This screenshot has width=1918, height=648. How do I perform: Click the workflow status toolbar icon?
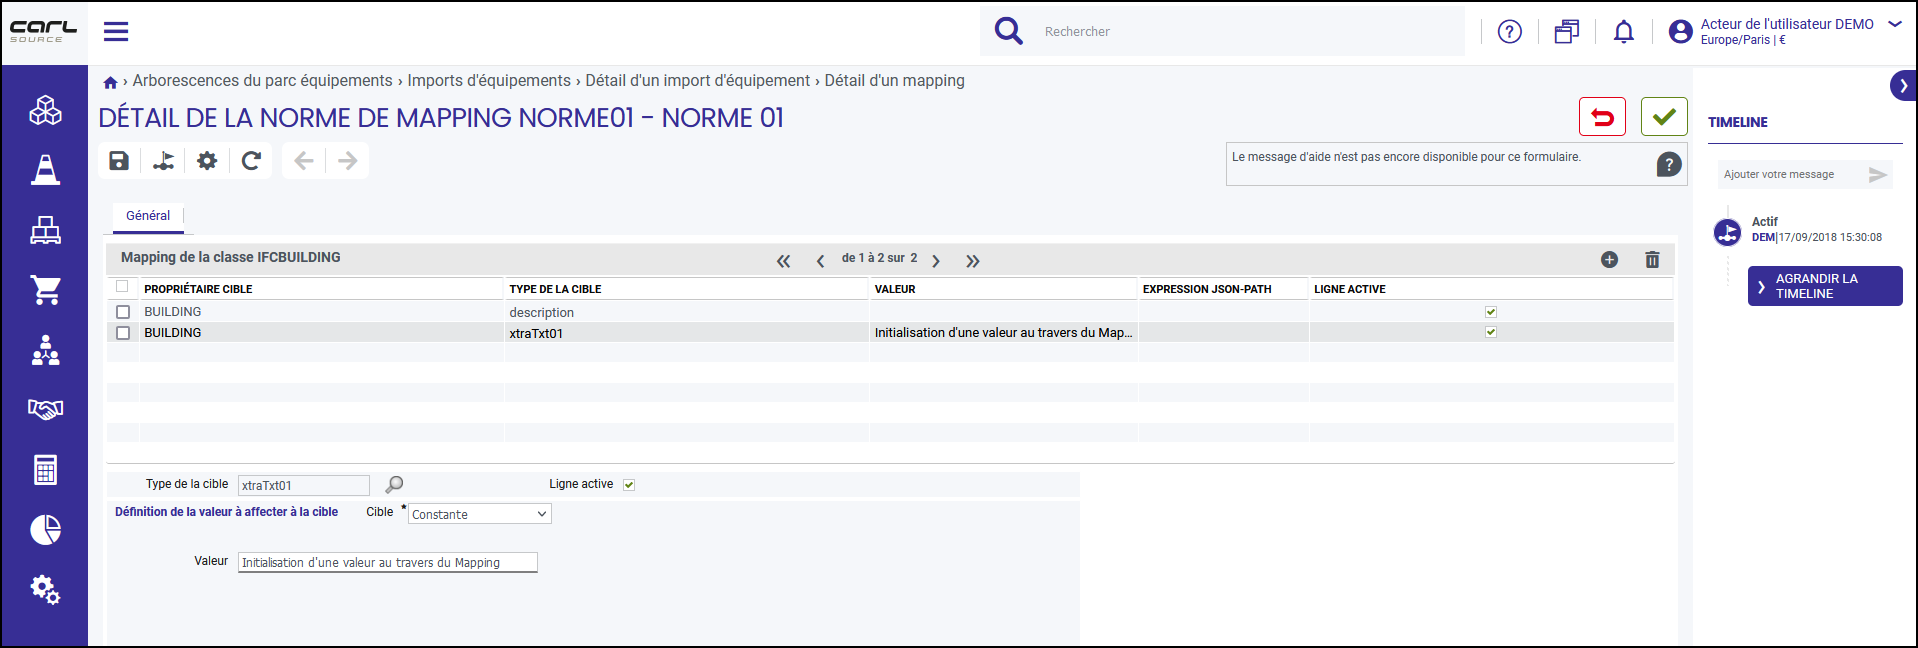point(163,160)
